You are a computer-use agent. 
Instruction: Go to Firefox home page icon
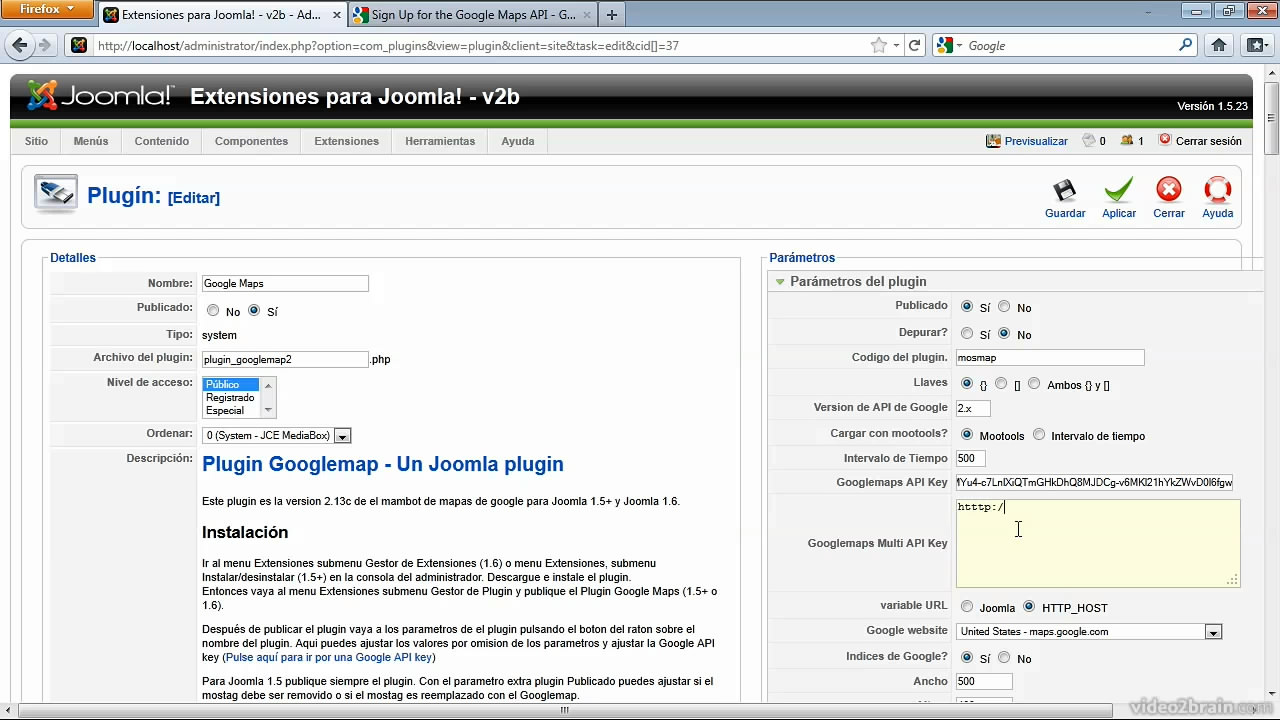[1219, 45]
